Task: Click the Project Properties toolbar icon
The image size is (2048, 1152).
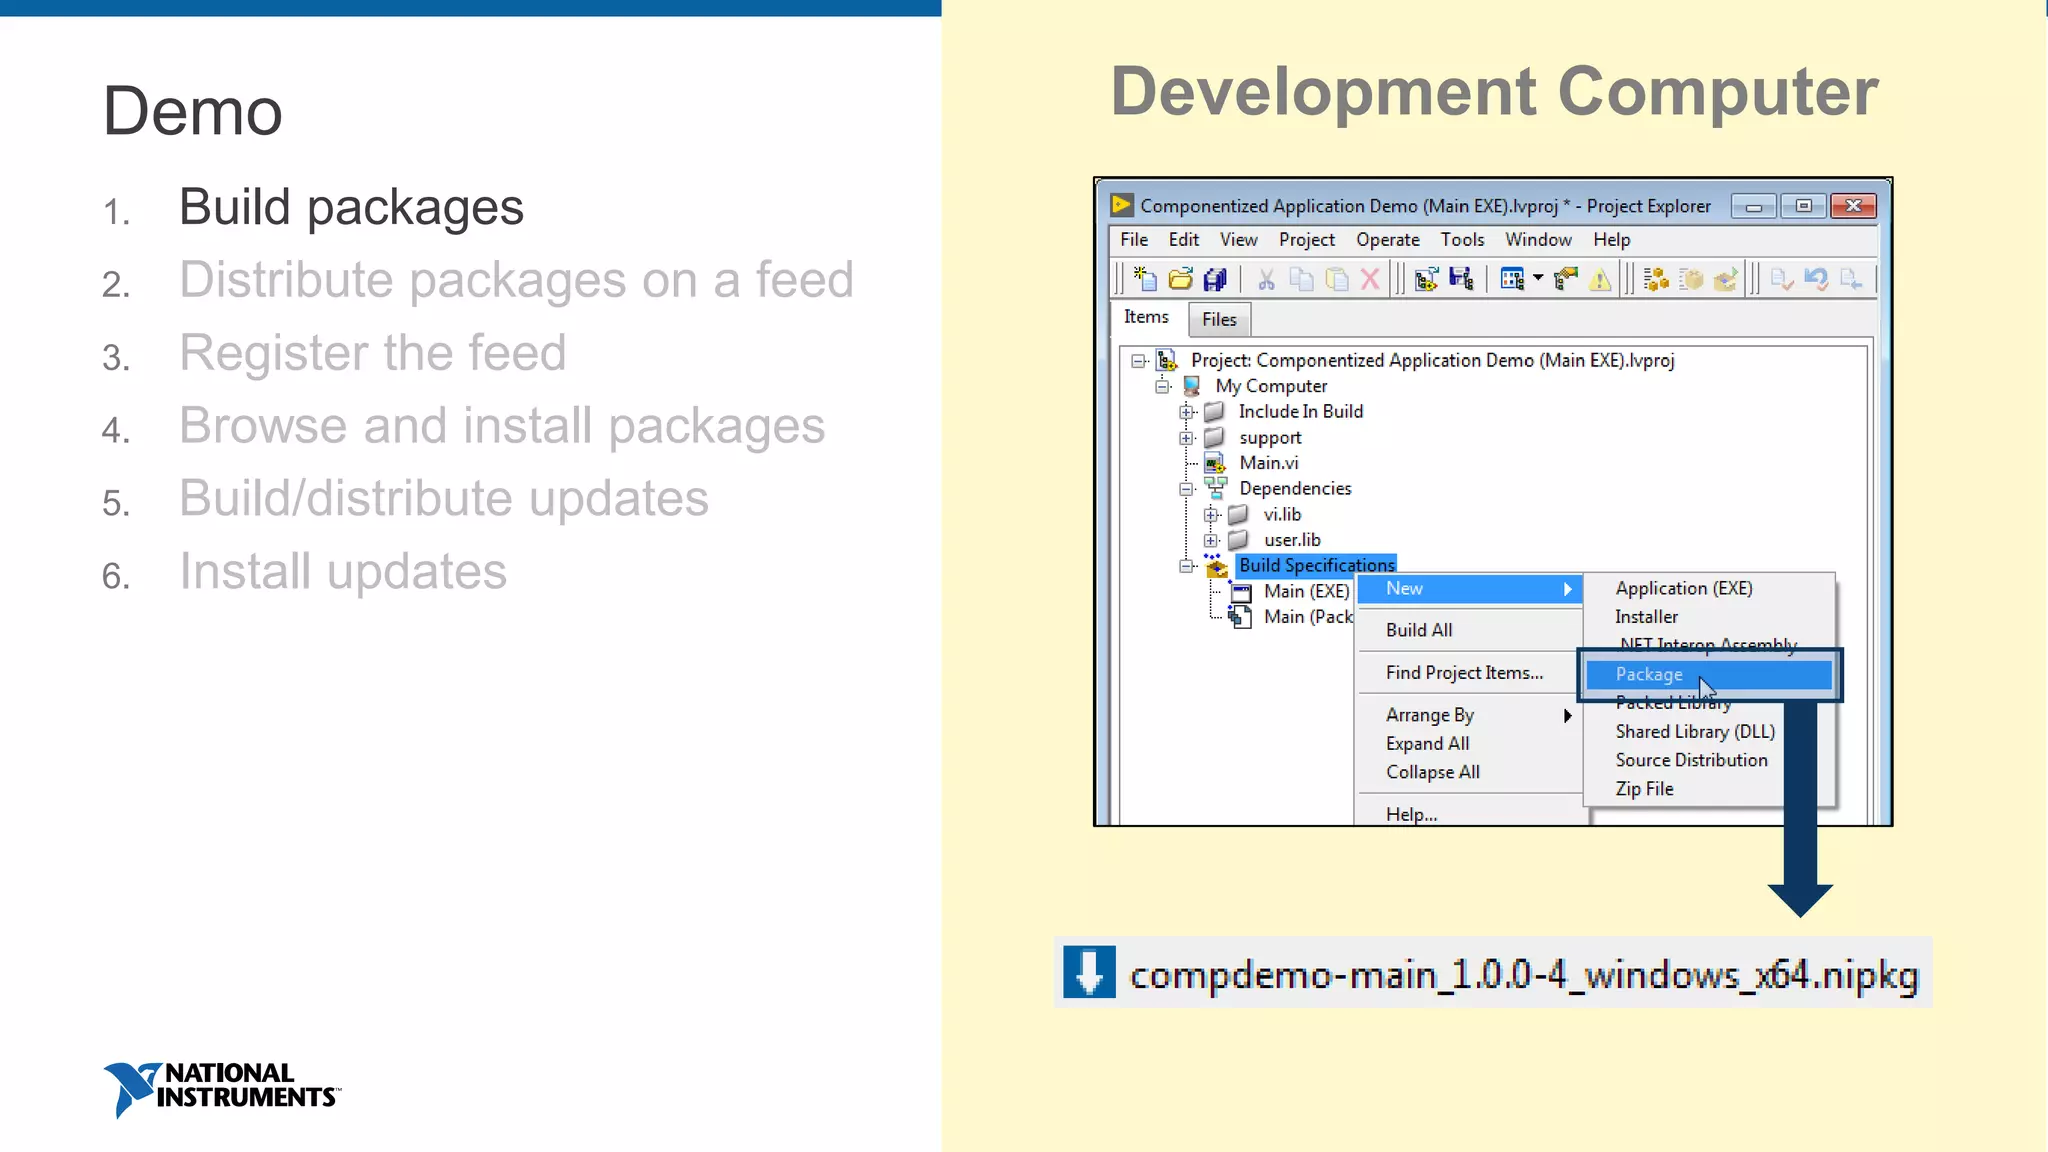Action: (1566, 279)
